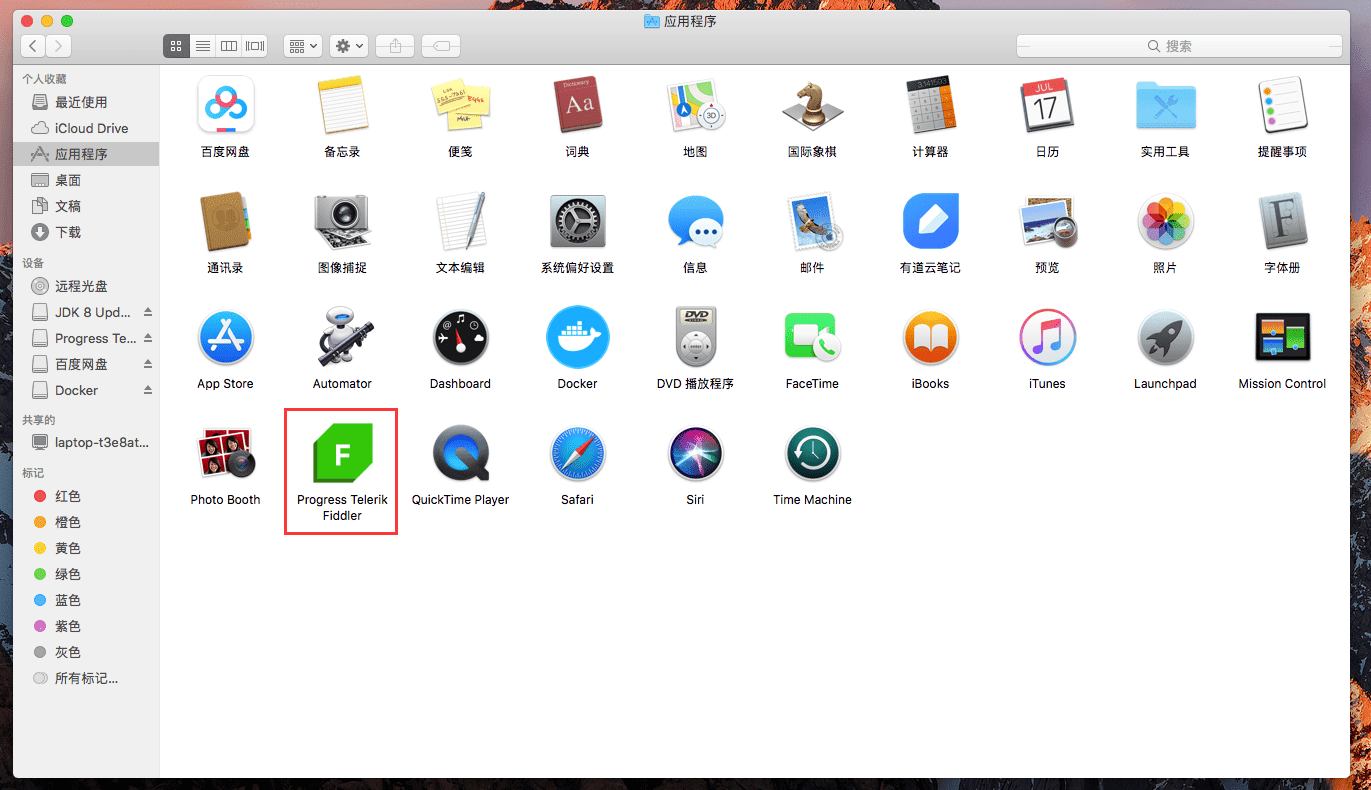Open the 图像捕捉 Image Capture app

[342, 221]
